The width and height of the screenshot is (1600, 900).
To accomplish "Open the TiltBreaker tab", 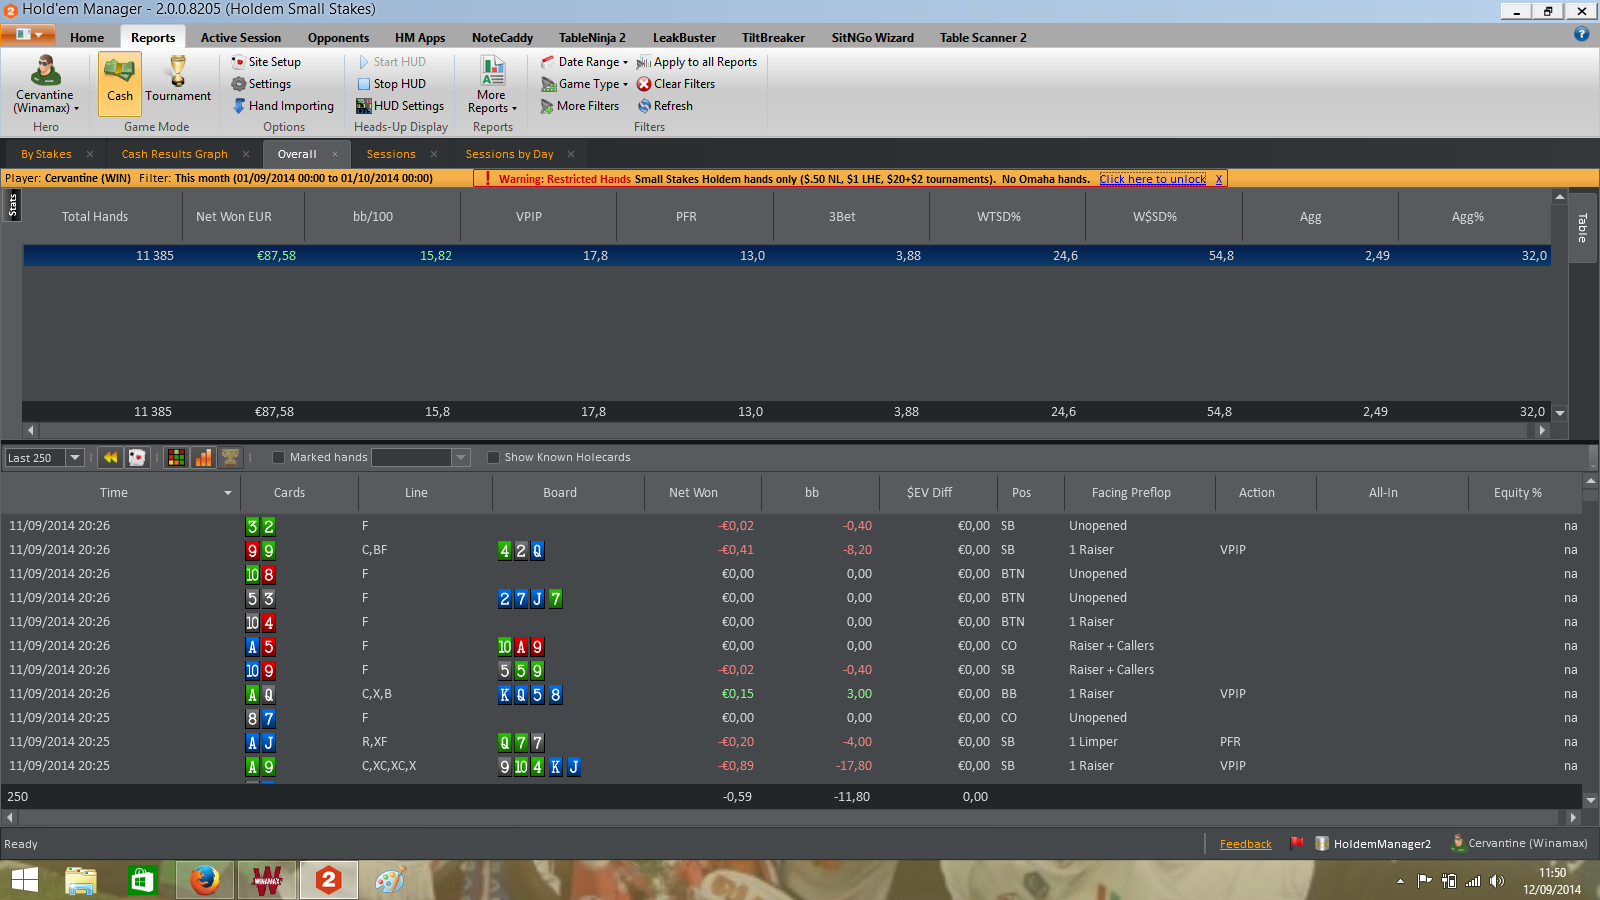I will [773, 38].
